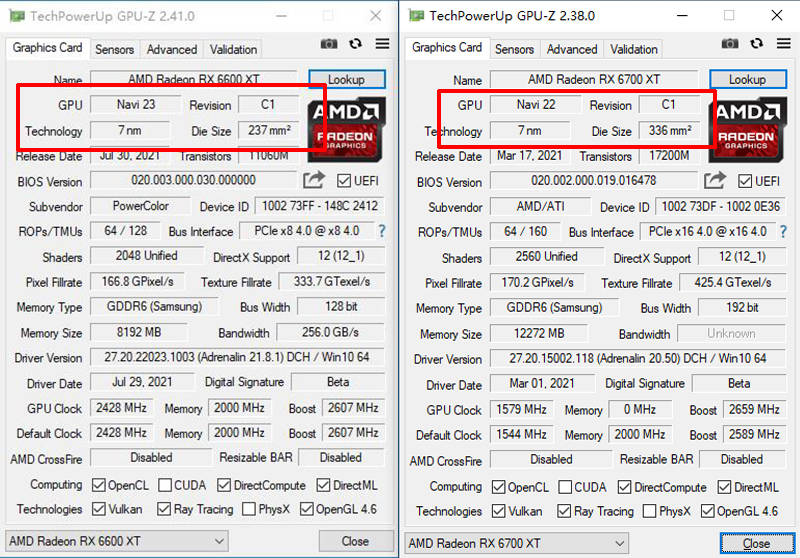Switch to Sensors tab in GPU-Z 2.41.0

(x=114, y=49)
